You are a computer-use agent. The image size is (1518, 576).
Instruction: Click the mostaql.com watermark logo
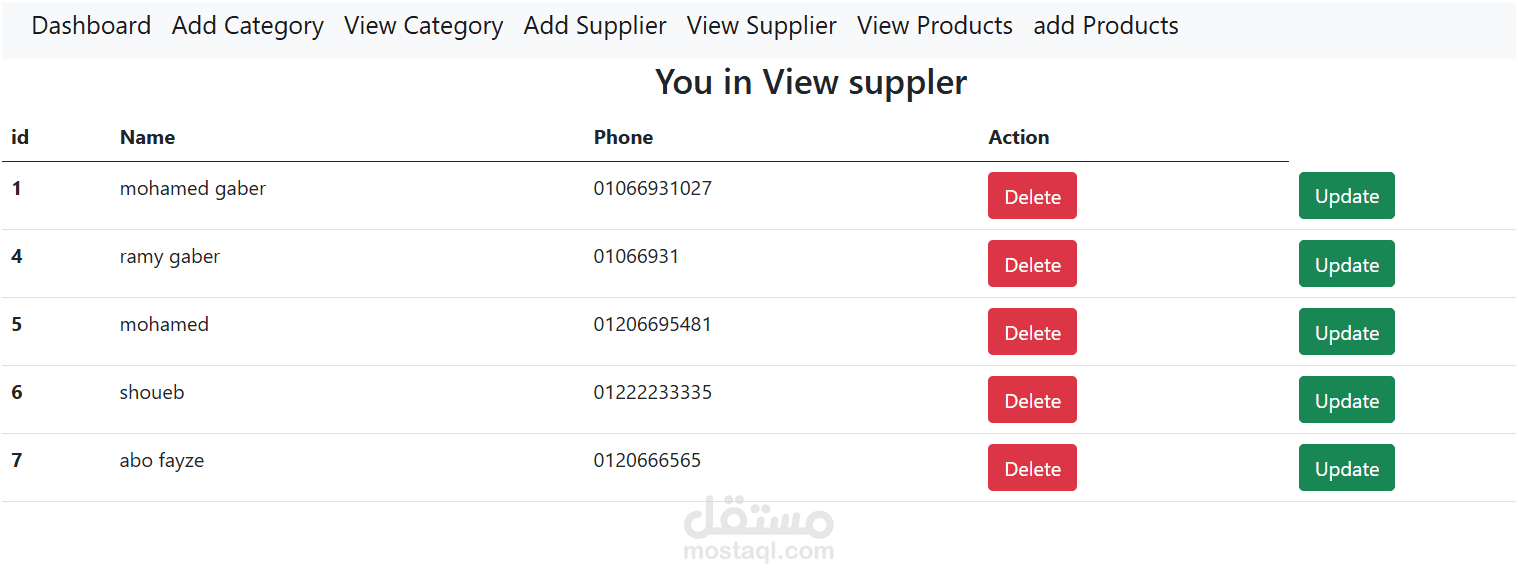[x=758, y=529]
